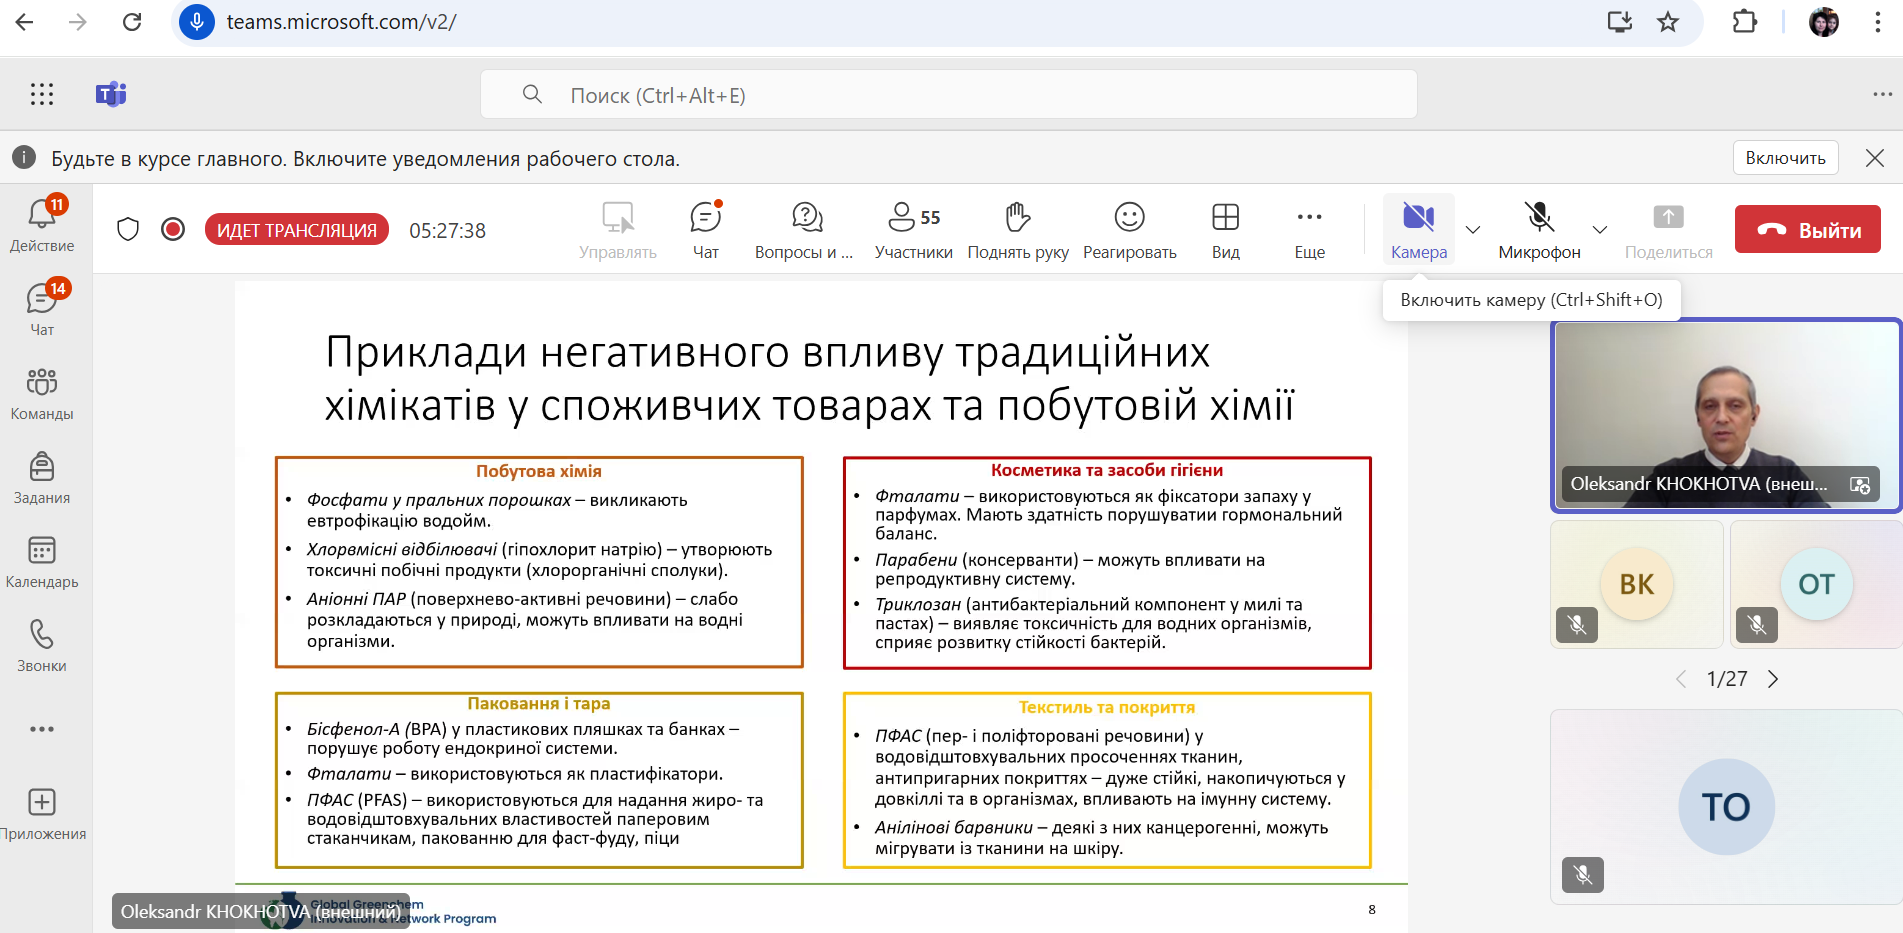1903x933 pixels.
Task: Open the Participants list showing 55
Action: (x=913, y=230)
